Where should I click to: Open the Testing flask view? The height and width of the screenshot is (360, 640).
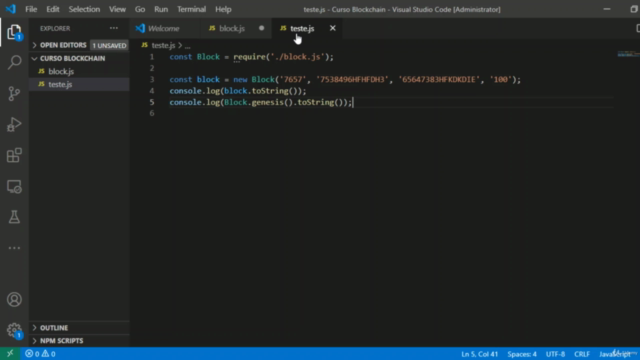[x=14, y=217]
